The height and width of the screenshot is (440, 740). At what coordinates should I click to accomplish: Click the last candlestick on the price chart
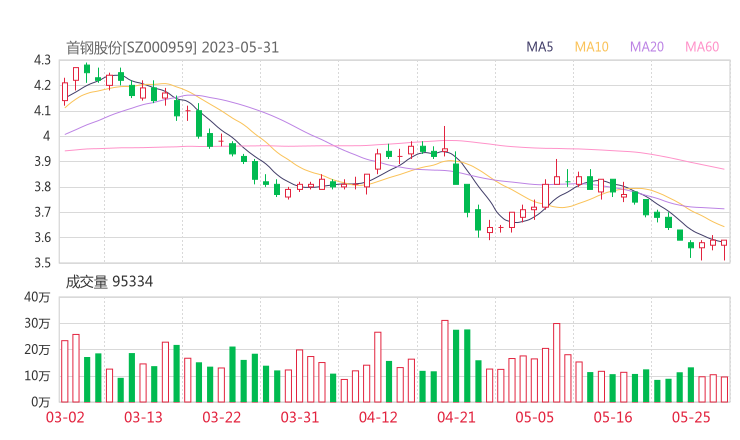724,249
